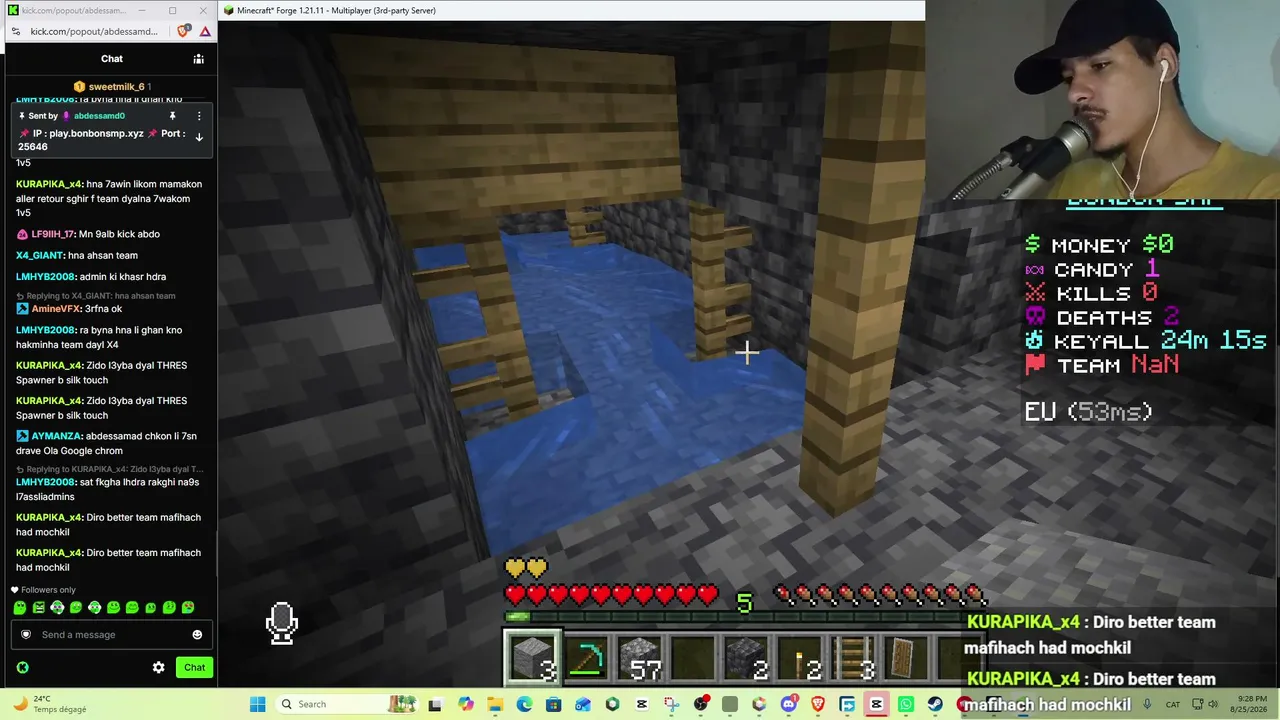
Task: Select the diamond pickaxe hotbar slot
Action: 586,658
